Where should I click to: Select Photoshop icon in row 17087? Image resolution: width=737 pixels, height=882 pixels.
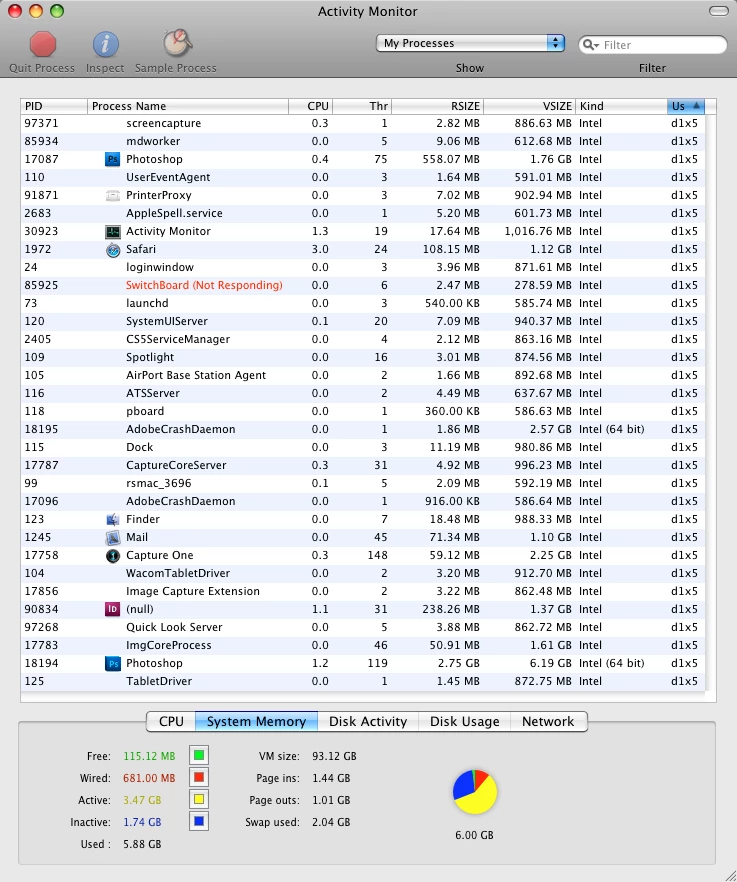pyautogui.click(x=113, y=159)
